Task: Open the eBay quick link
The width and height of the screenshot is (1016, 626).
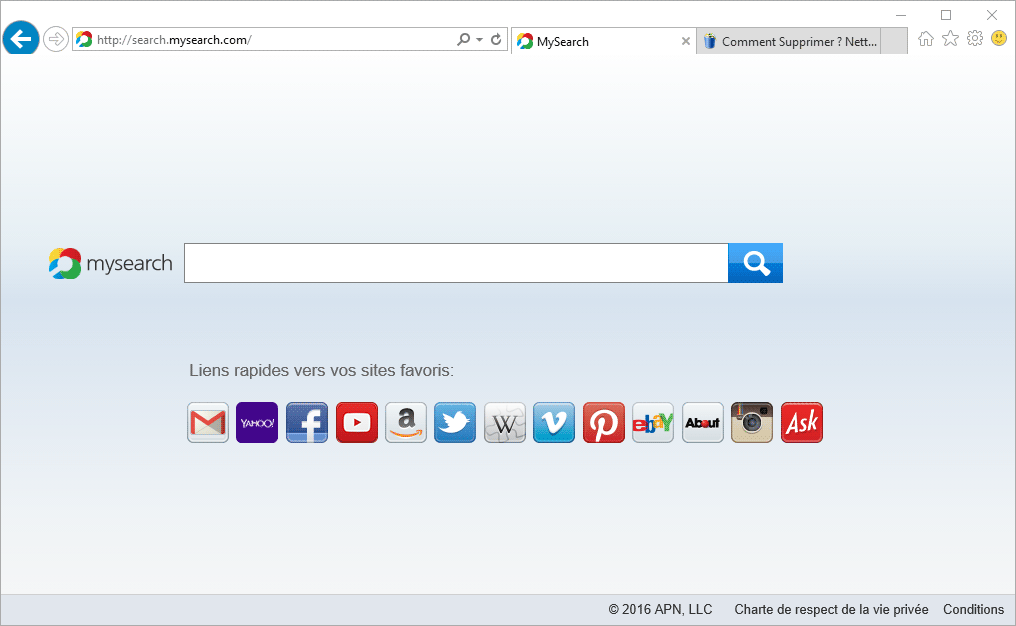Action: tap(653, 423)
